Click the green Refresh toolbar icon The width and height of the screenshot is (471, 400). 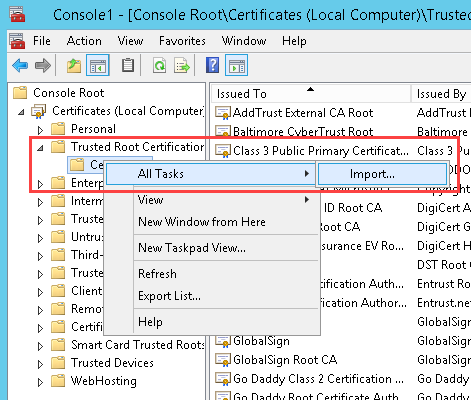coord(159,65)
